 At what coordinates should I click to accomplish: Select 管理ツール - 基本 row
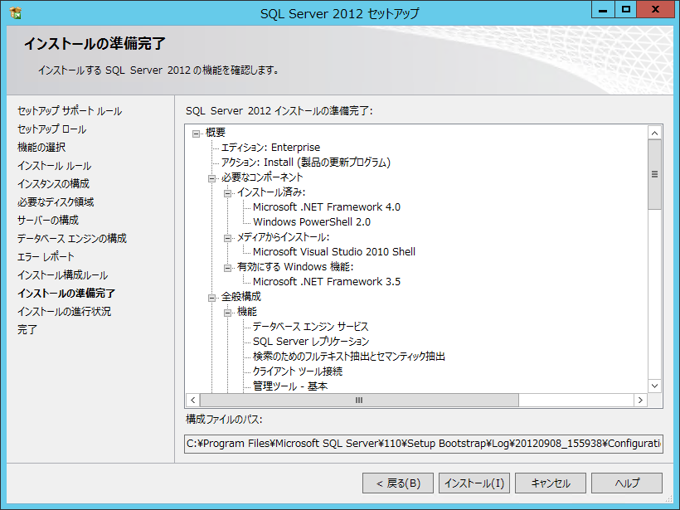pos(290,386)
